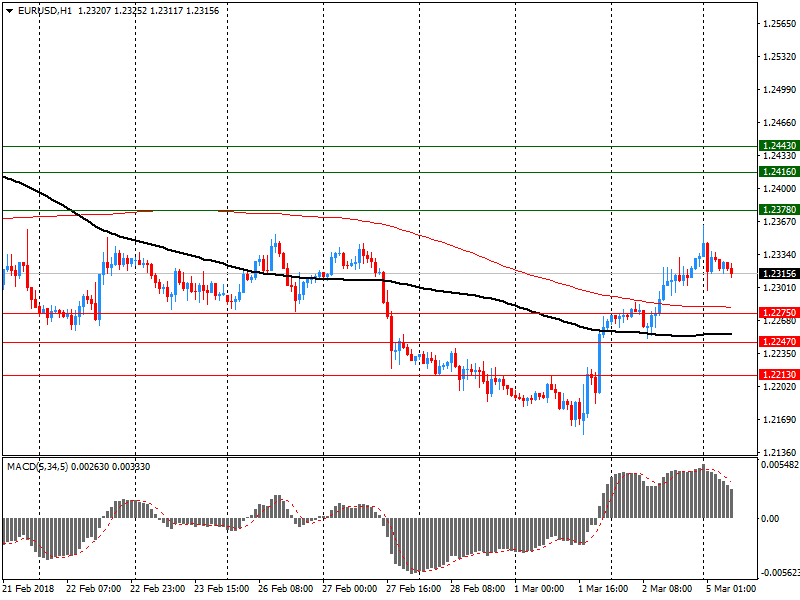
Task: Click the MACD scale value 0.005482
Action: 780,465
